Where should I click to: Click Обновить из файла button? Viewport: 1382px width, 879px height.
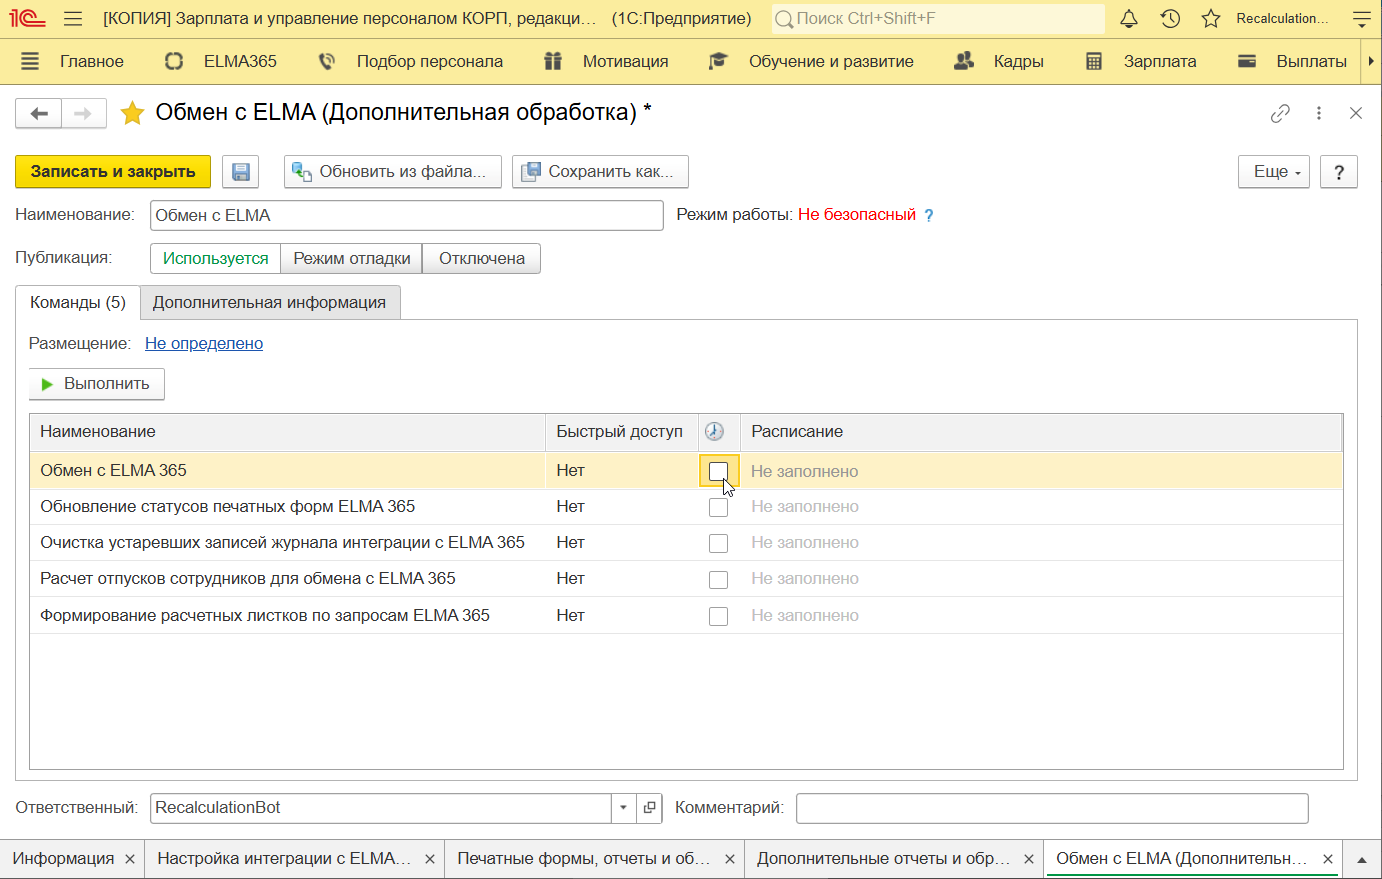tap(393, 172)
